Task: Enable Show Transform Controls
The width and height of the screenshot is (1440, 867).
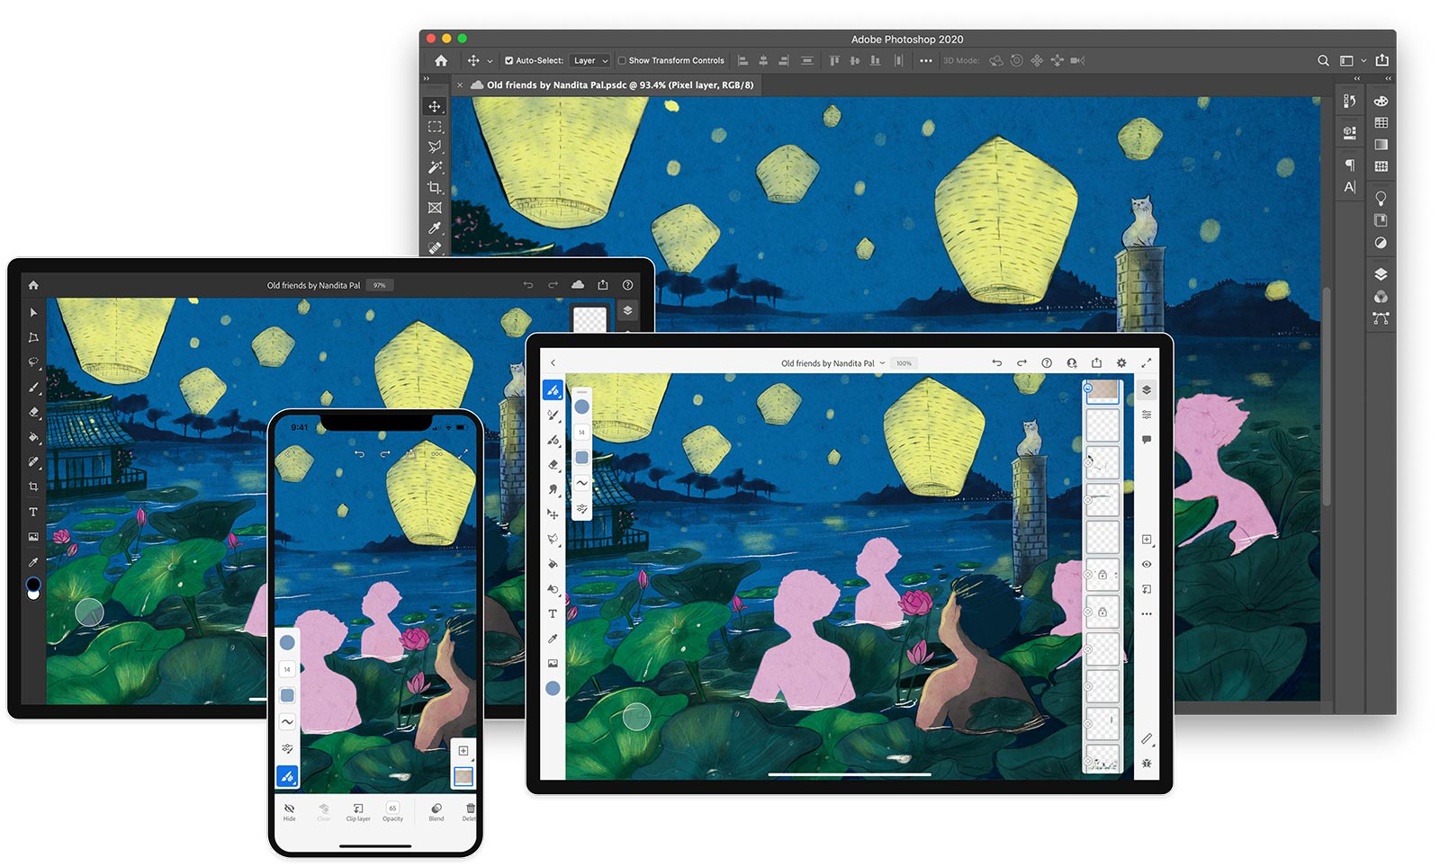Action: (622, 60)
